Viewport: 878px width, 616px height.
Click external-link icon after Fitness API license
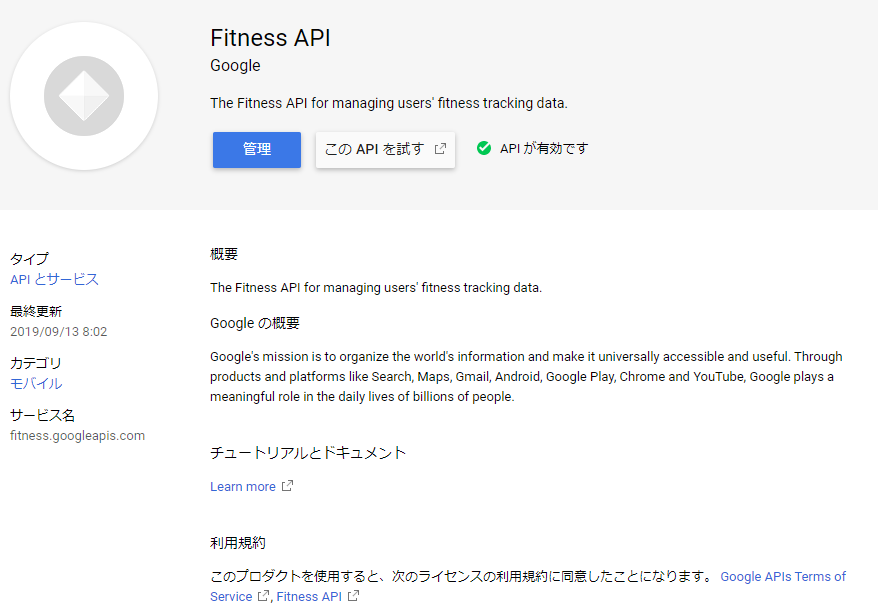pos(353,597)
